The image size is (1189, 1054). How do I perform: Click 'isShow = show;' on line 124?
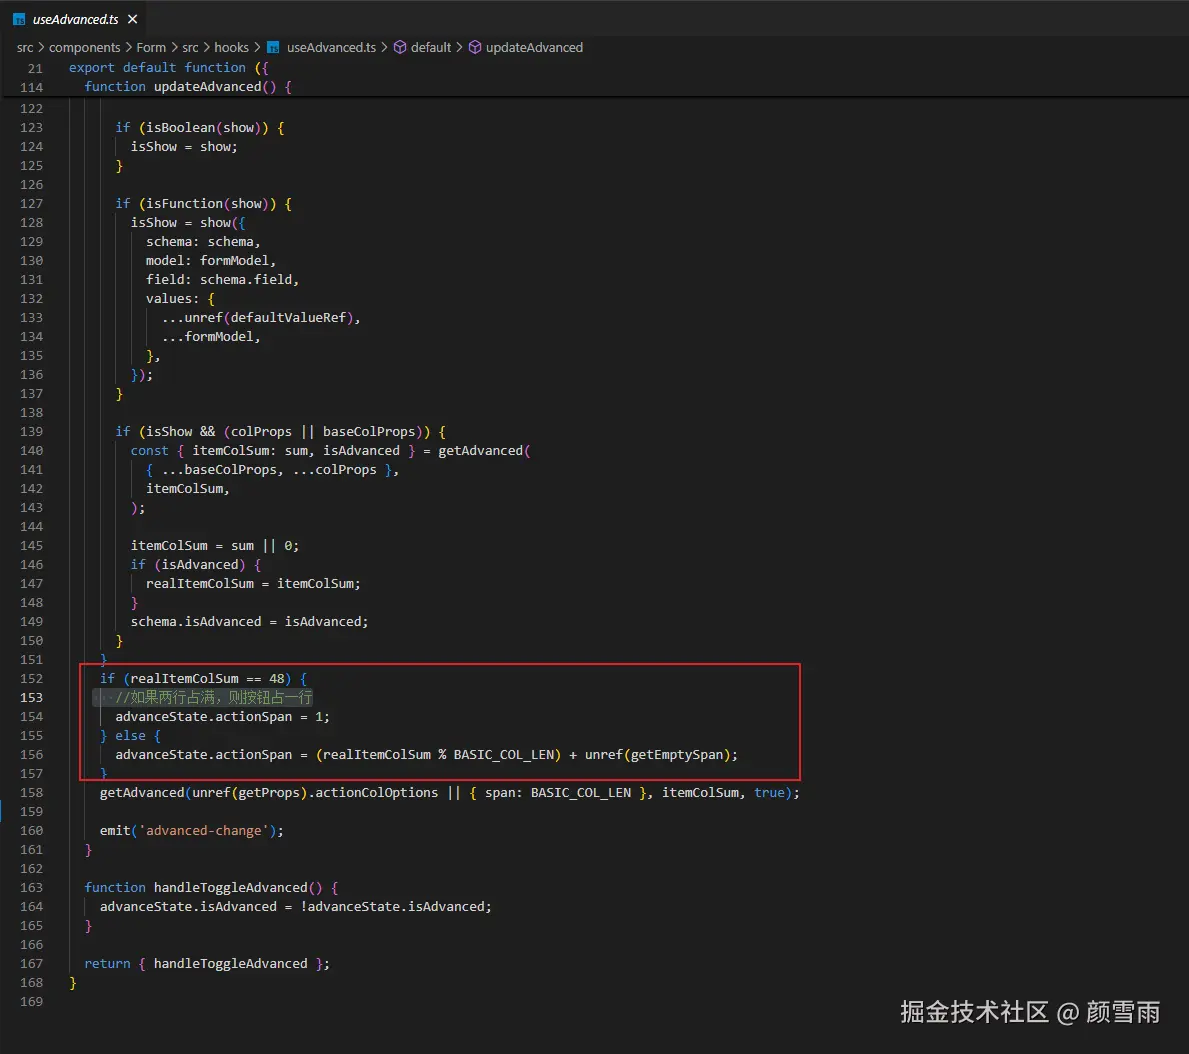pos(184,146)
